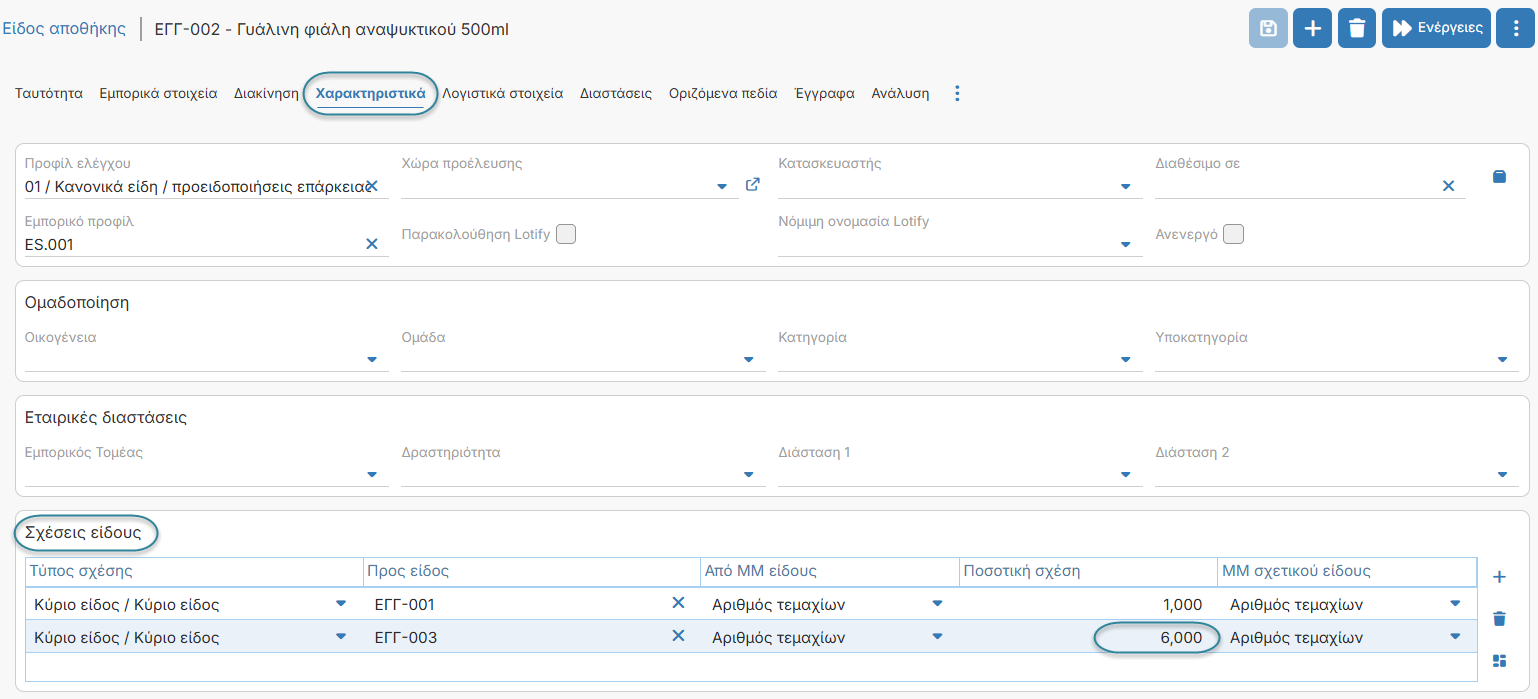Select the Χαρακτηριστικά tab
The image size is (1538, 699).
[371, 93]
